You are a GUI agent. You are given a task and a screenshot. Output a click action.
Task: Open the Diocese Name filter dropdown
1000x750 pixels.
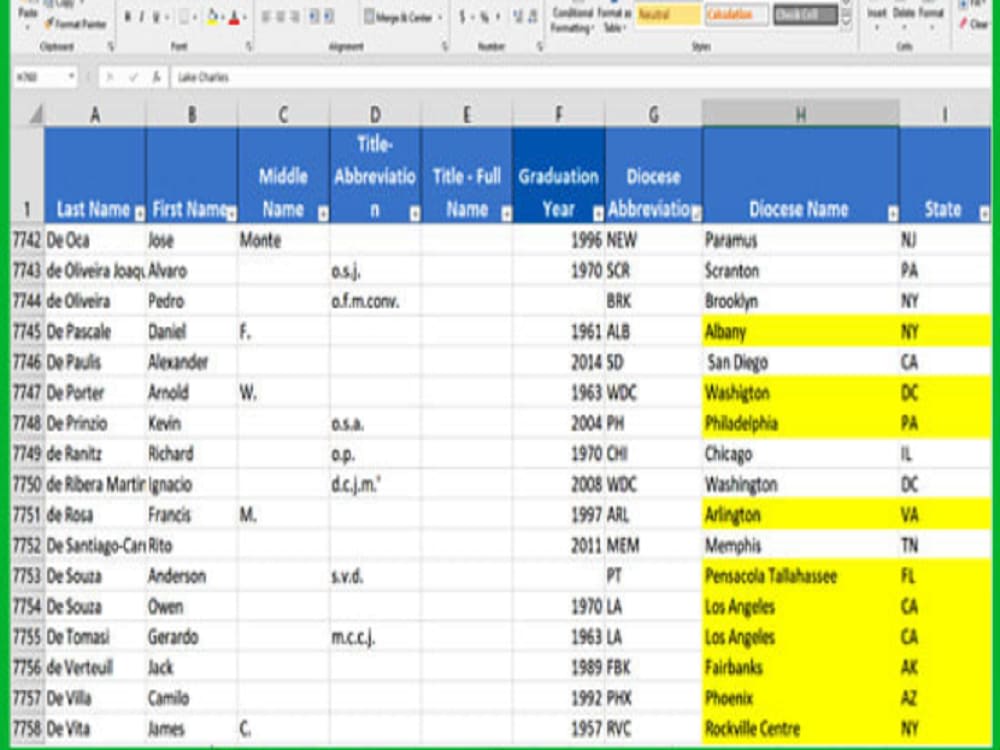892,214
